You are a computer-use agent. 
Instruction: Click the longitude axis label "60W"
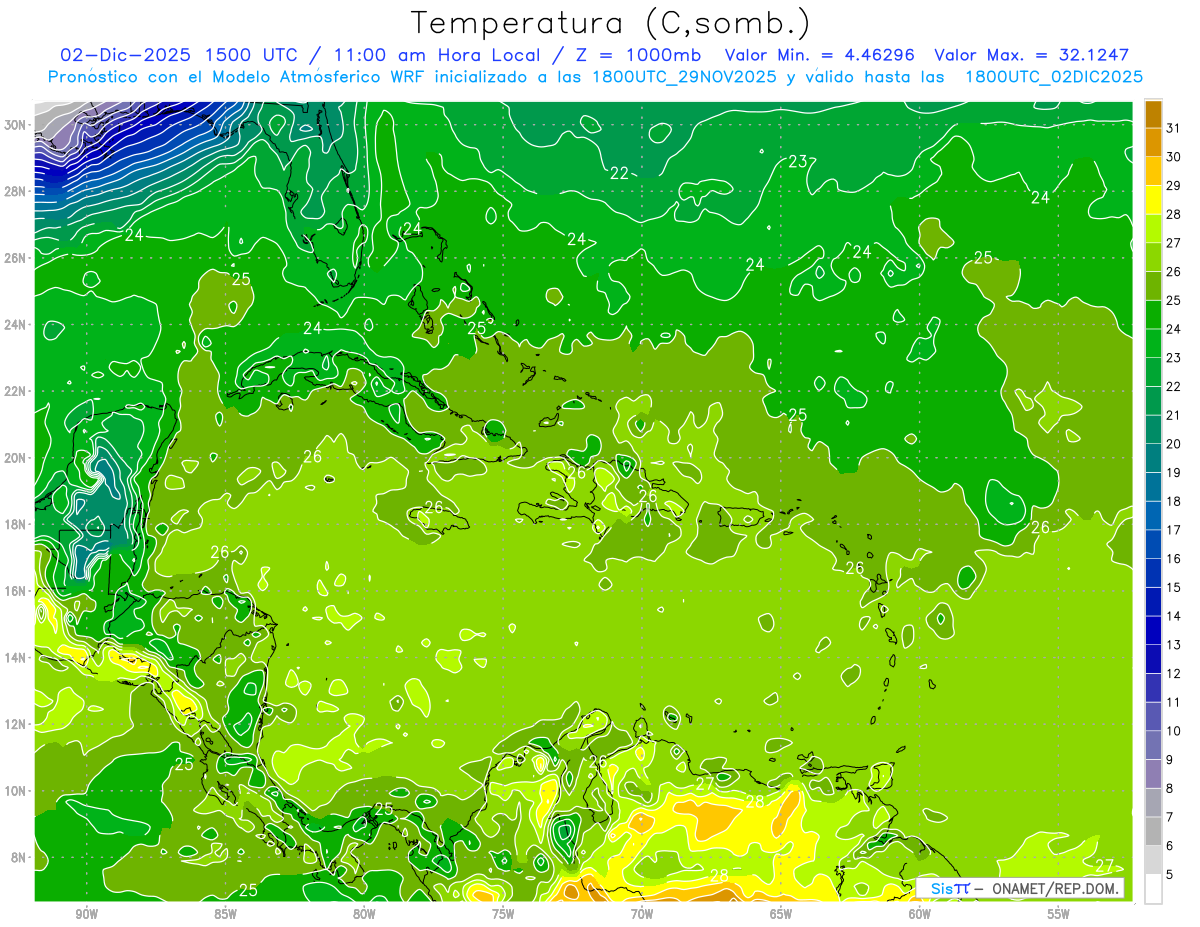[x=920, y=914]
